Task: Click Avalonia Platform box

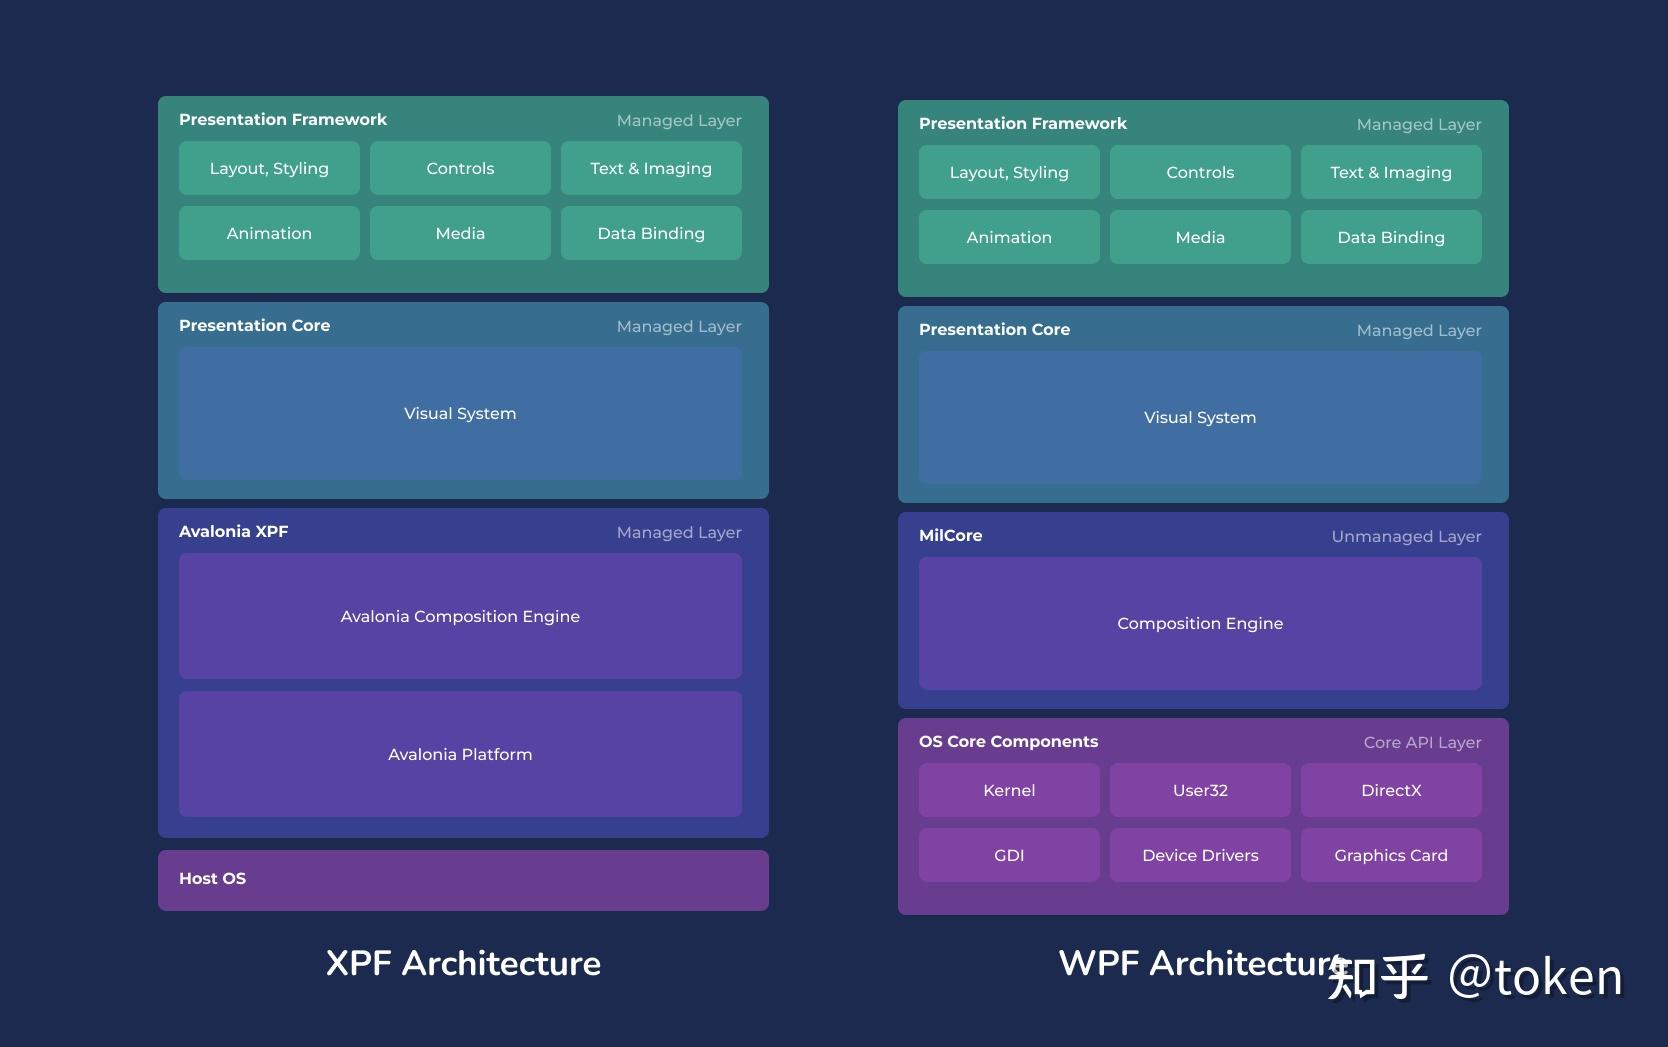Action: click(460, 754)
